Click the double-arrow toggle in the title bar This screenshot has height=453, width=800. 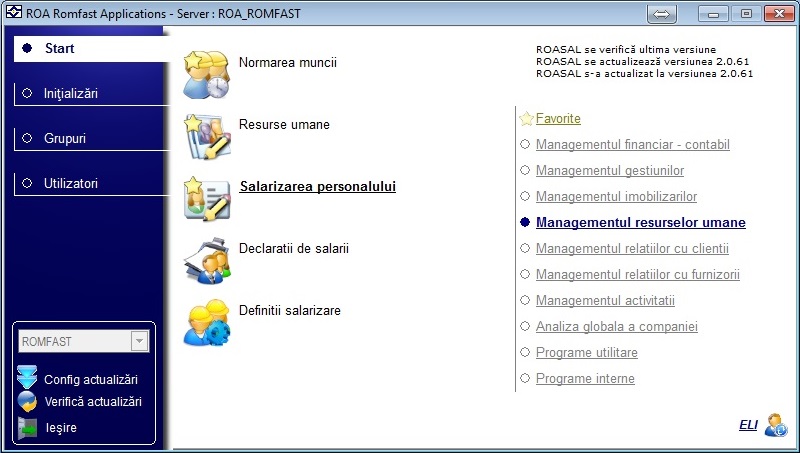coord(662,14)
